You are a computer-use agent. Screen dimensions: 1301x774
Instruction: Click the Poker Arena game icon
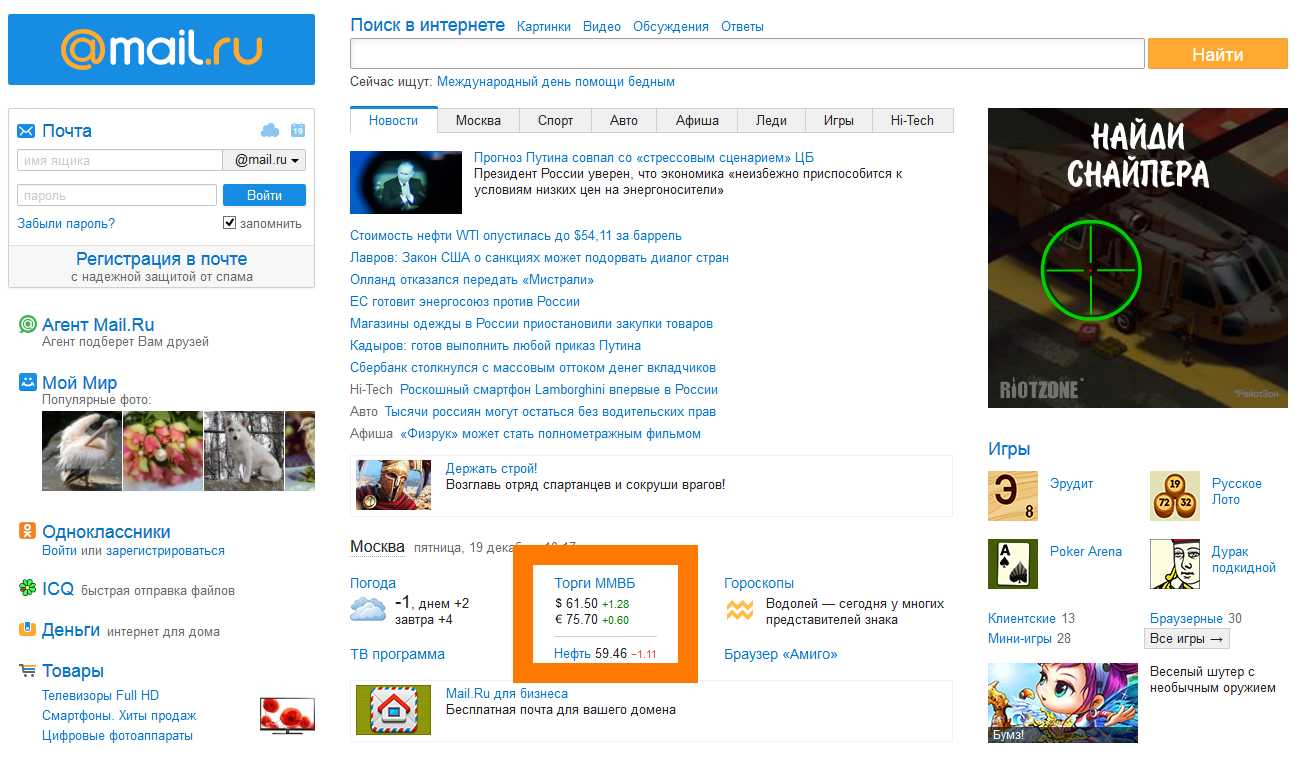point(1013,564)
